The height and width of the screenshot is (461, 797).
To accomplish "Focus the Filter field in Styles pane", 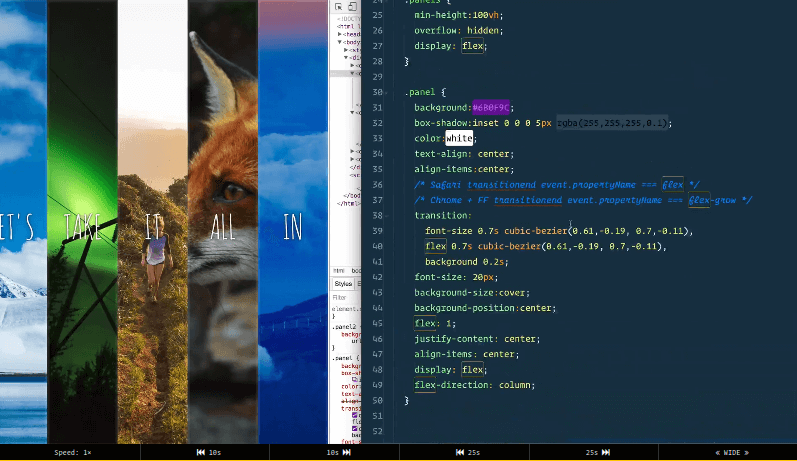I will click(x=346, y=297).
